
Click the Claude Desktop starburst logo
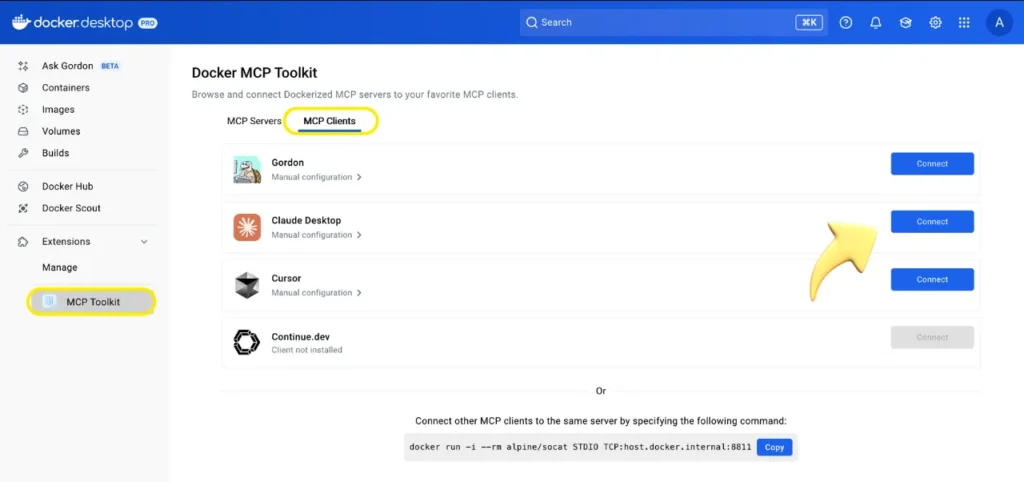pyautogui.click(x=247, y=227)
